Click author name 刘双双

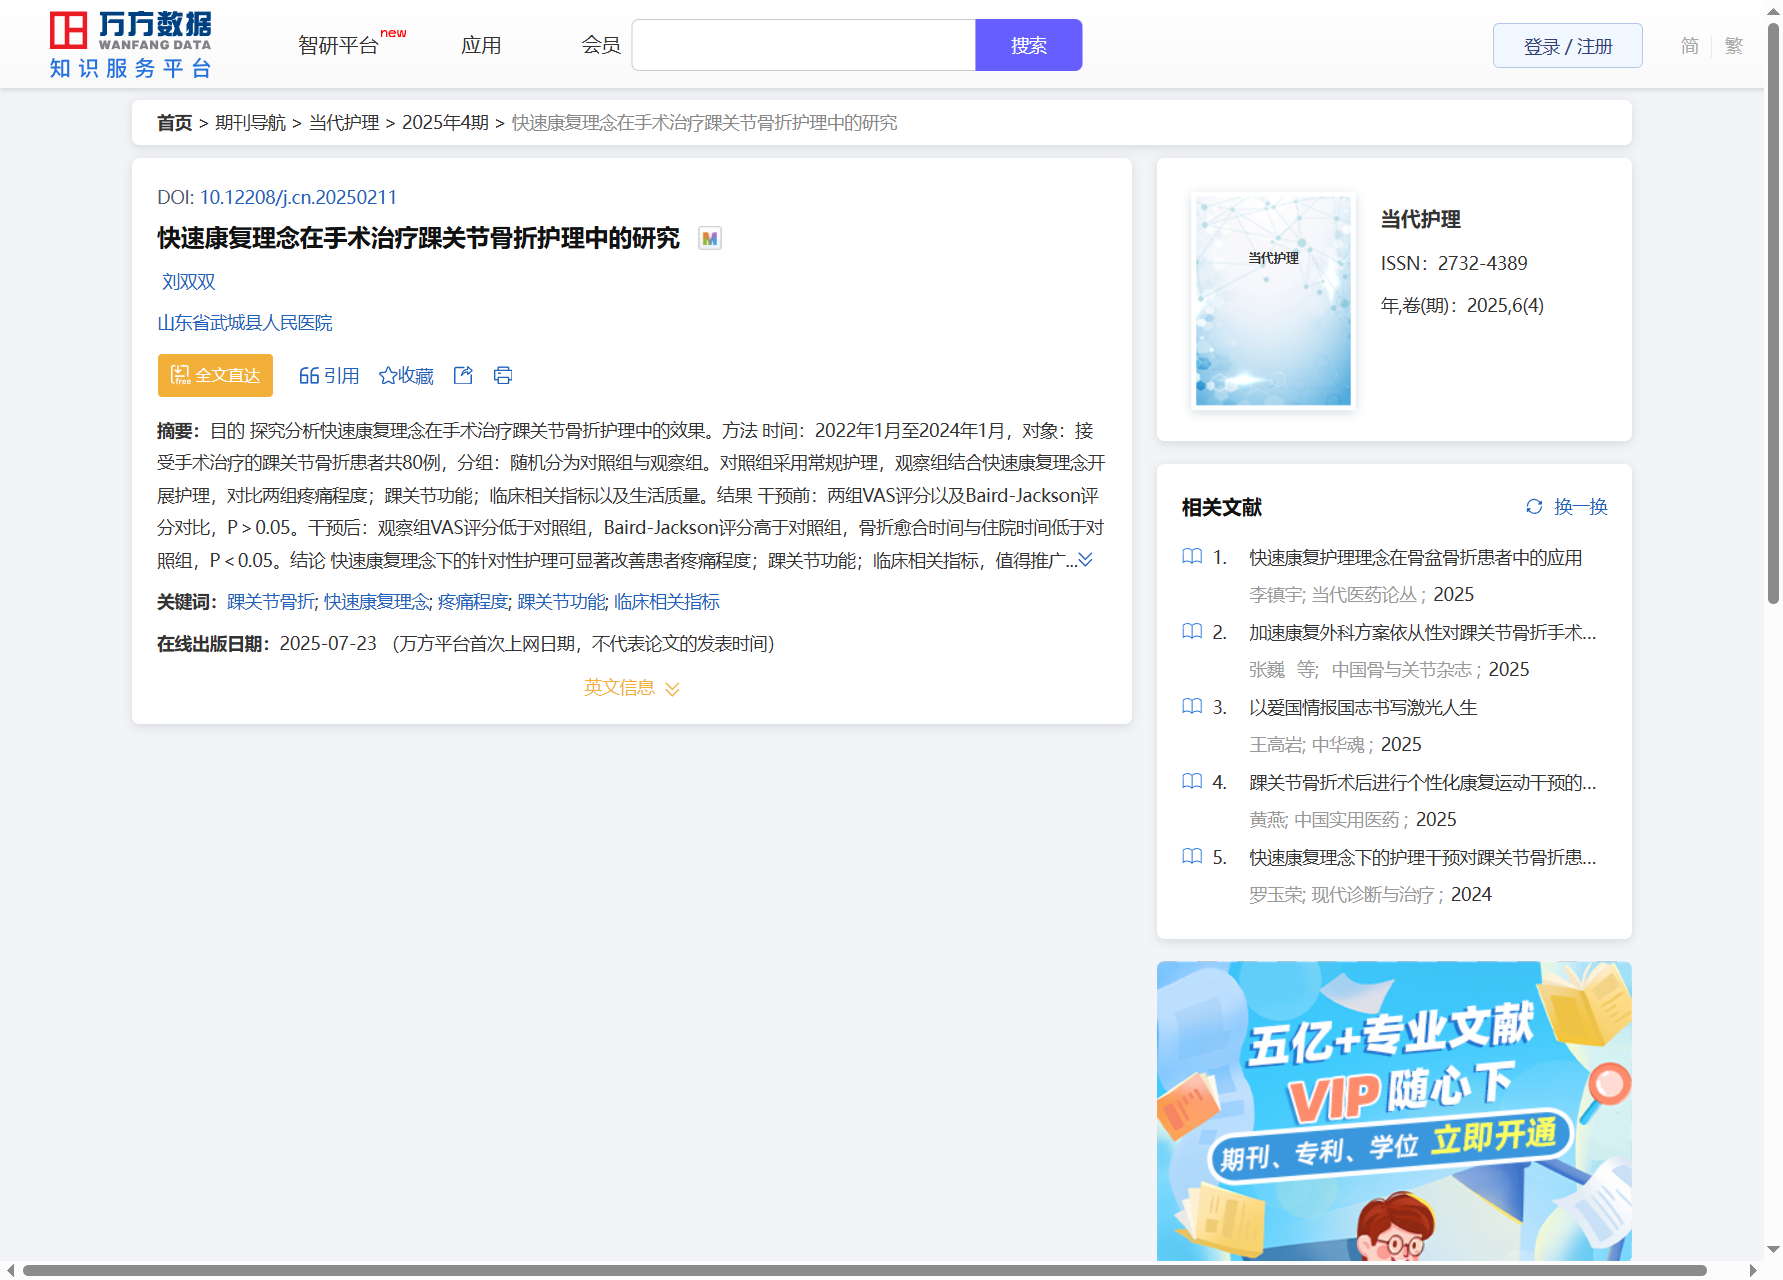pos(189,282)
